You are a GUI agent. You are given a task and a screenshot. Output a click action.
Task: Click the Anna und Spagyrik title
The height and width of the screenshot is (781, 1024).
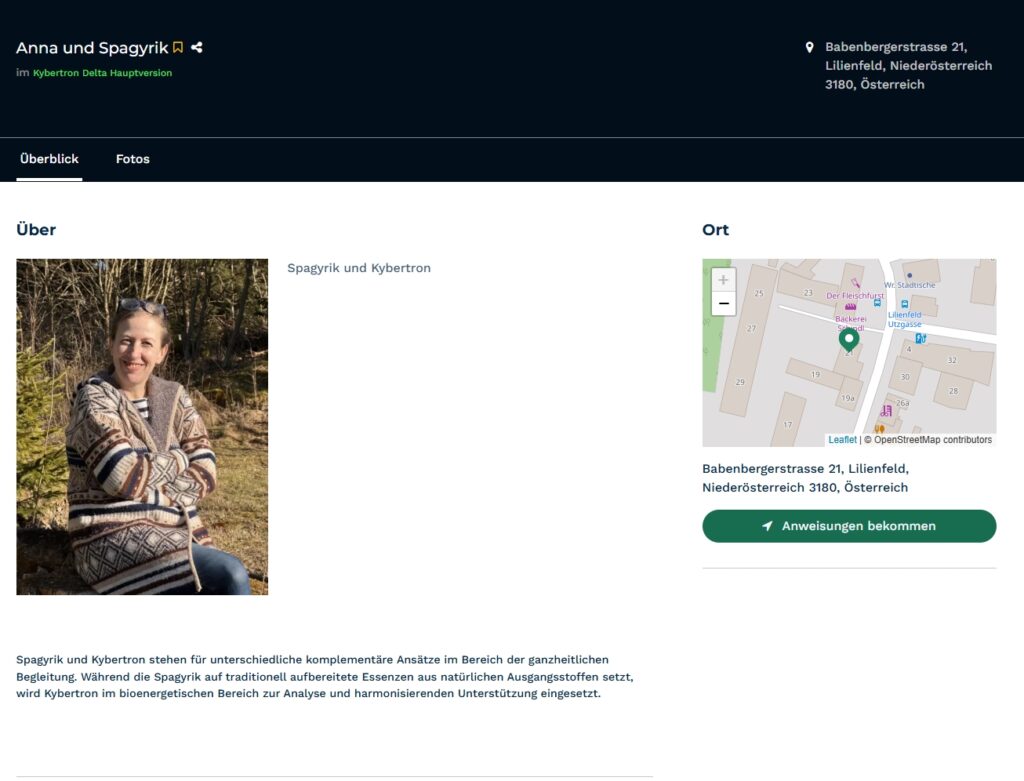pos(92,48)
